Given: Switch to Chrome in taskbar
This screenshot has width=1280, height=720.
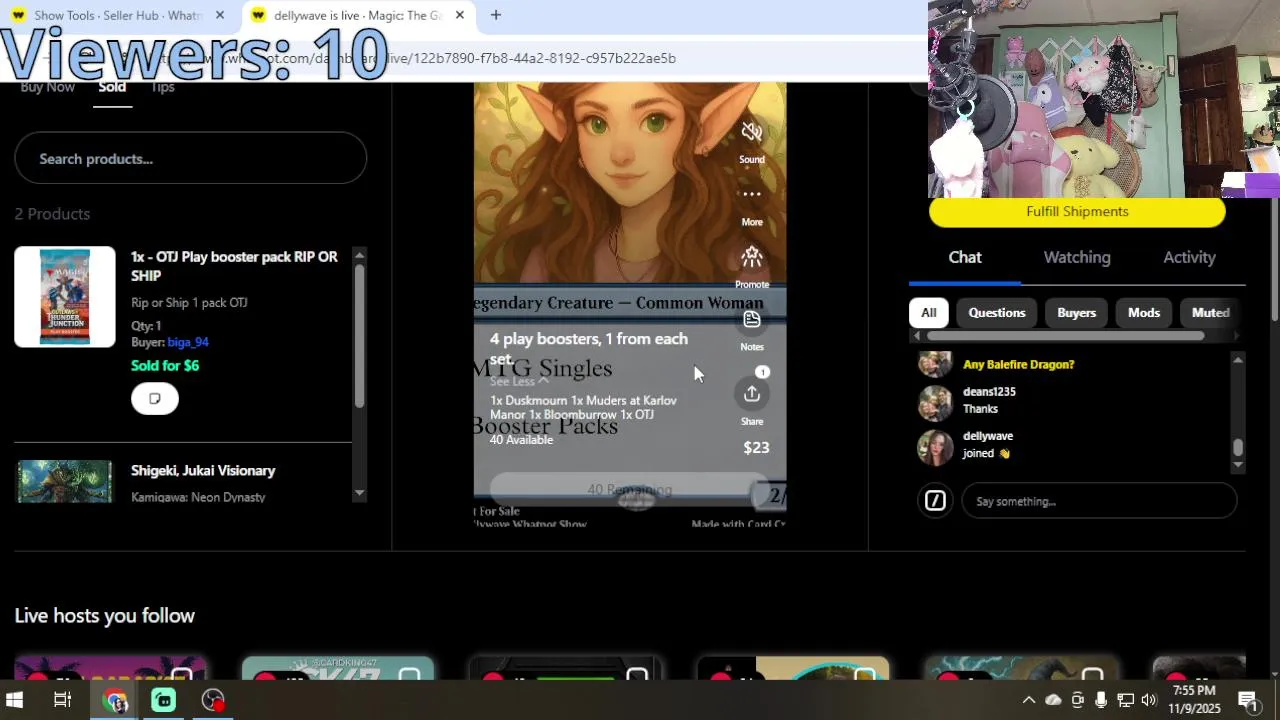Looking at the screenshot, I should click(x=115, y=701).
